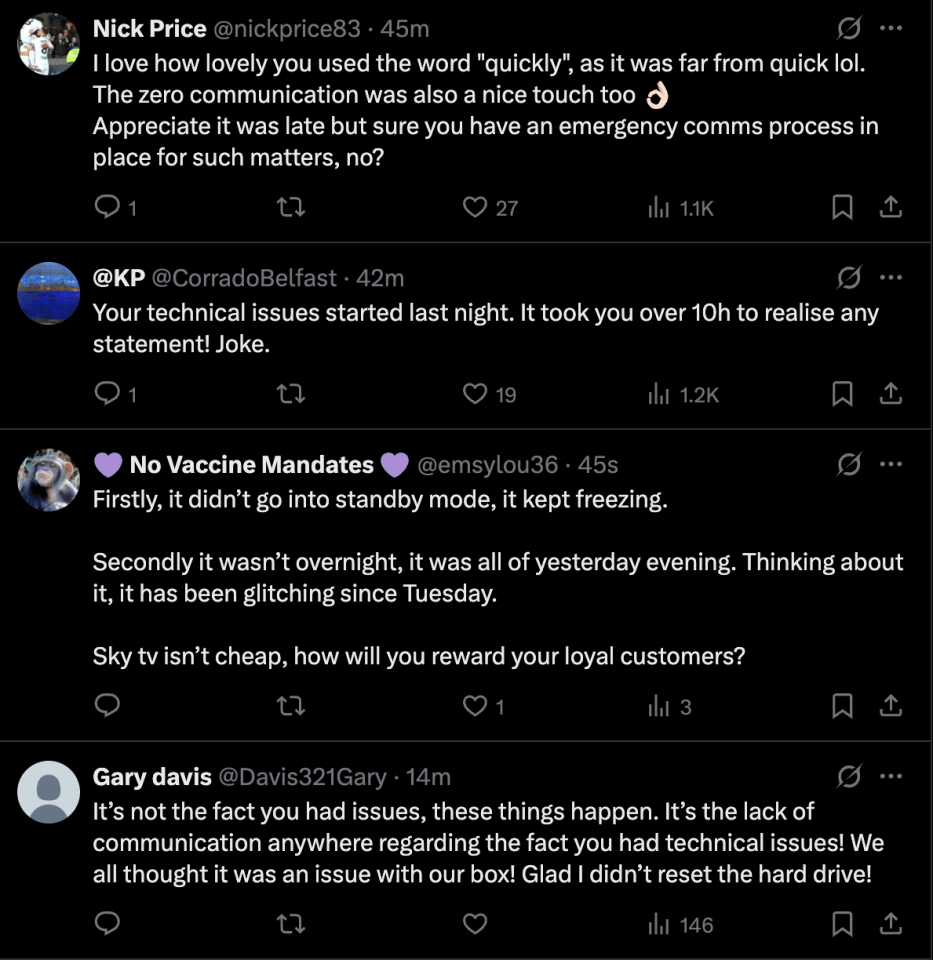The width and height of the screenshot is (933, 960).
Task: Reply to Nick Price's tweet
Action: (x=115, y=207)
